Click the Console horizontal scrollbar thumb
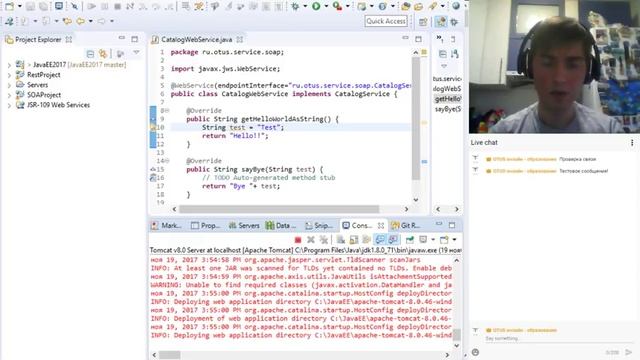Screen dimensions: 640x360 pos(169,355)
